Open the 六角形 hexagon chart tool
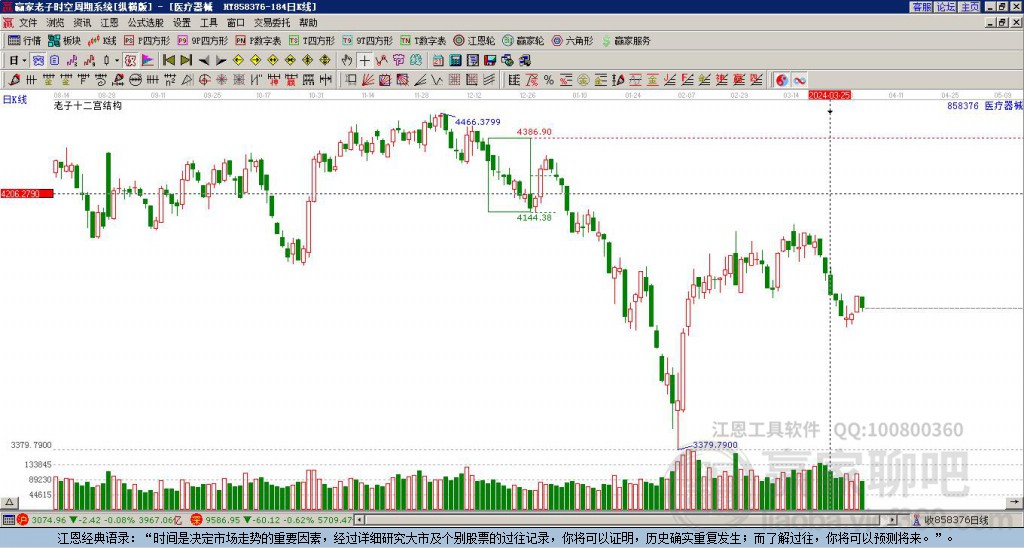The image size is (1024, 548). click(x=573, y=40)
